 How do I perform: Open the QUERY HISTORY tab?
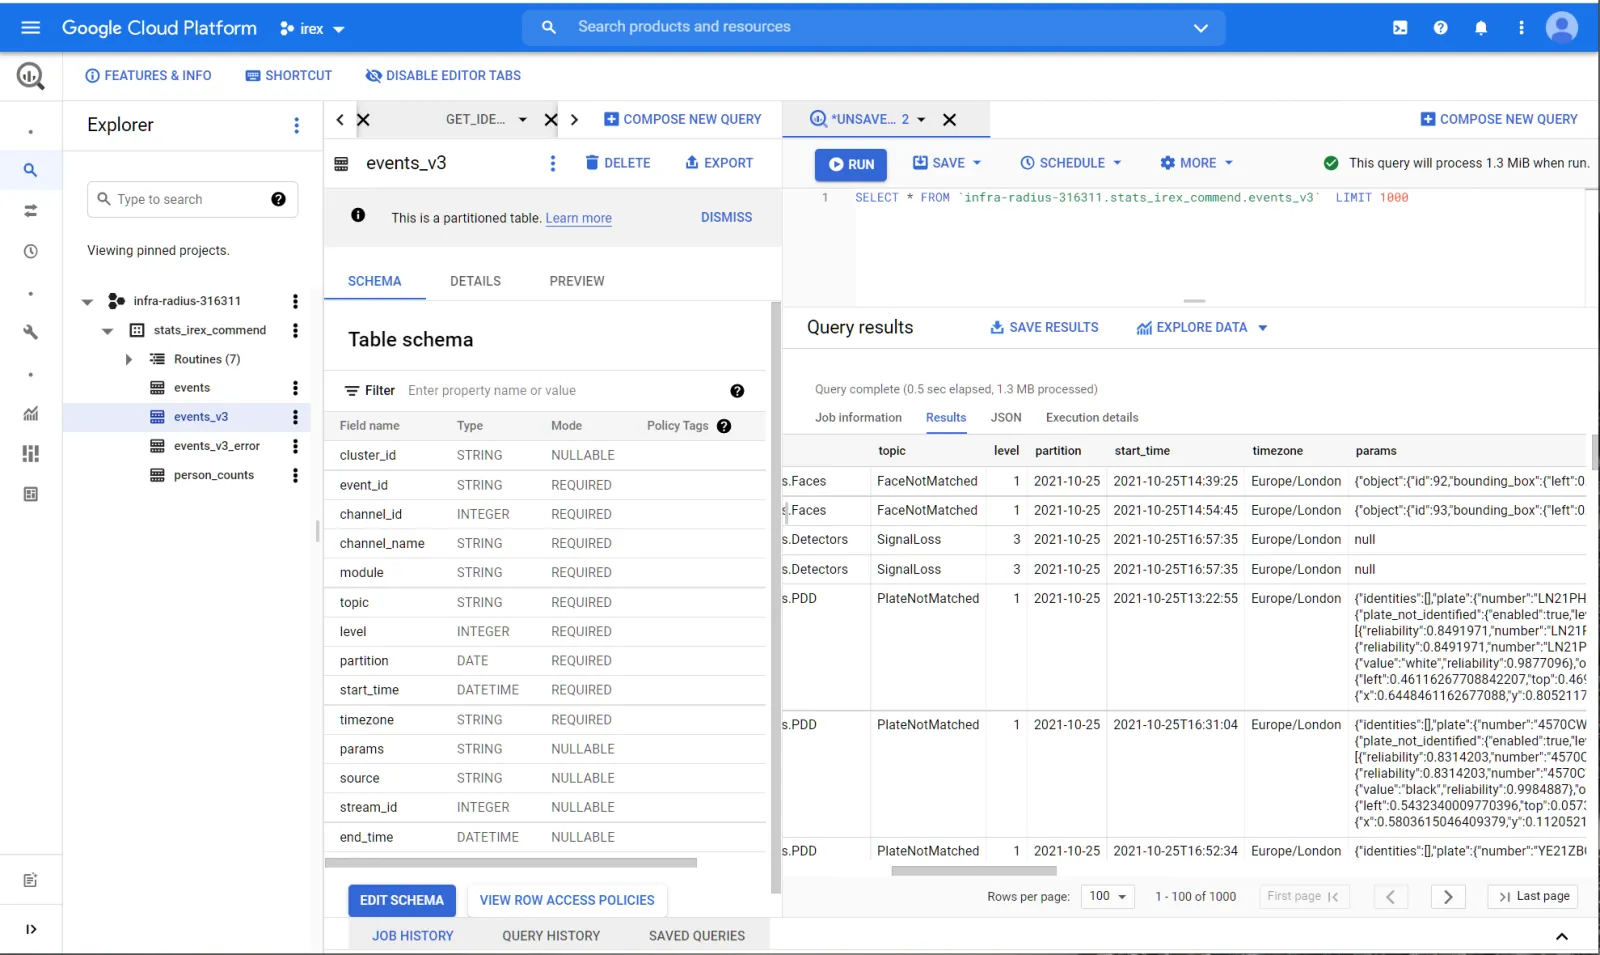(x=551, y=936)
